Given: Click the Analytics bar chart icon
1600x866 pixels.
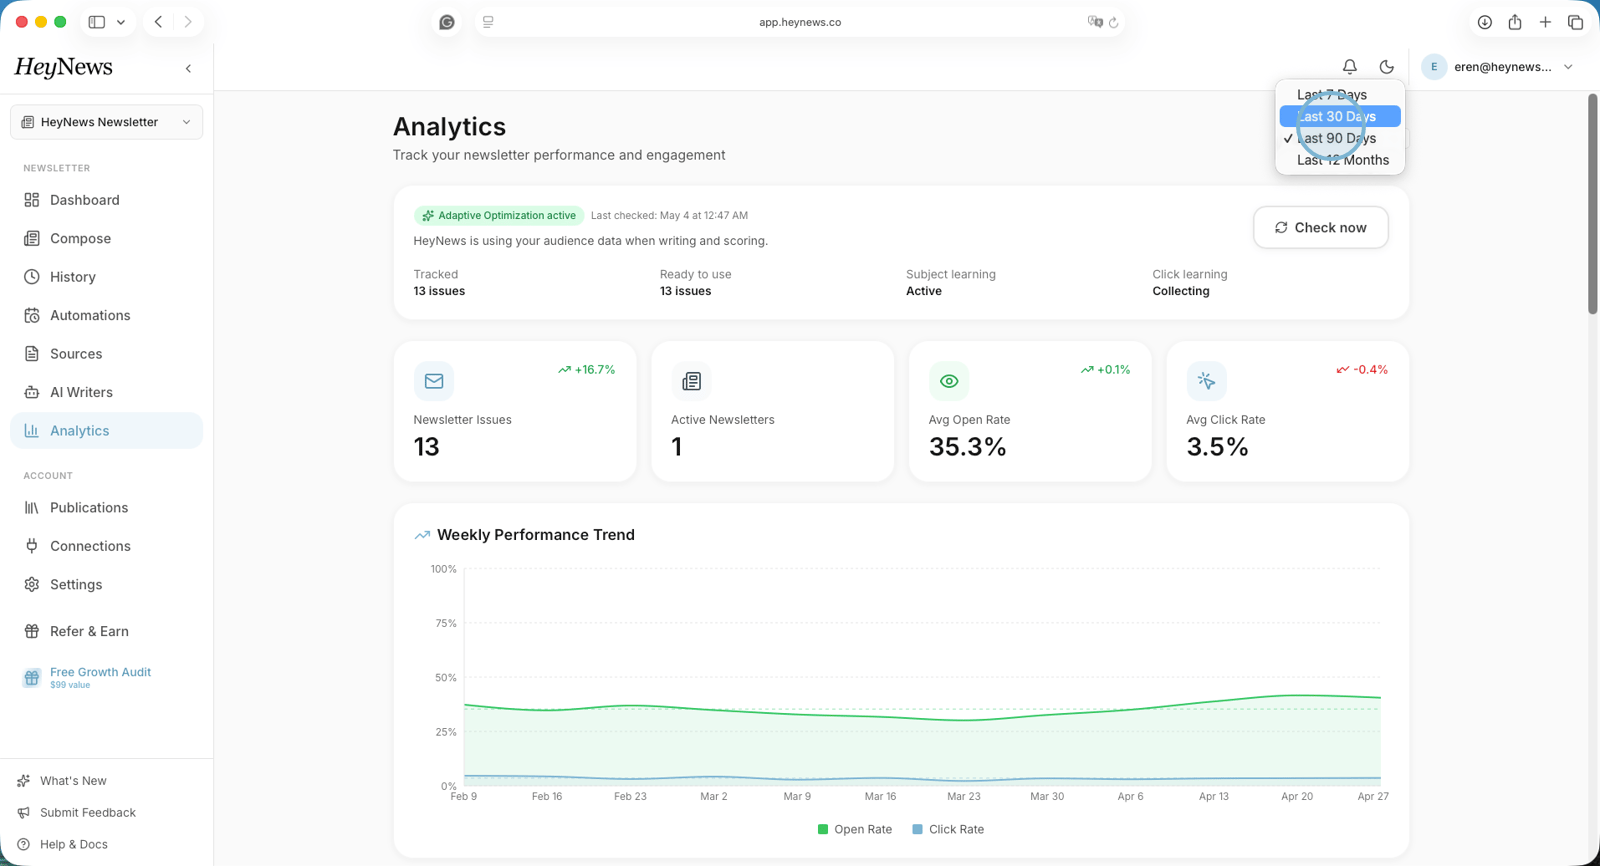Looking at the screenshot, I should (32, 431).
